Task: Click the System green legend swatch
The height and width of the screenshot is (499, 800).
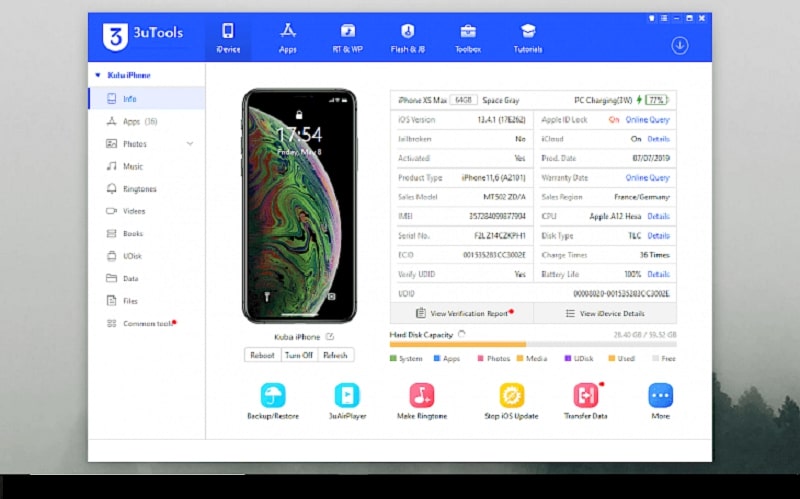Action: point(393,359)
